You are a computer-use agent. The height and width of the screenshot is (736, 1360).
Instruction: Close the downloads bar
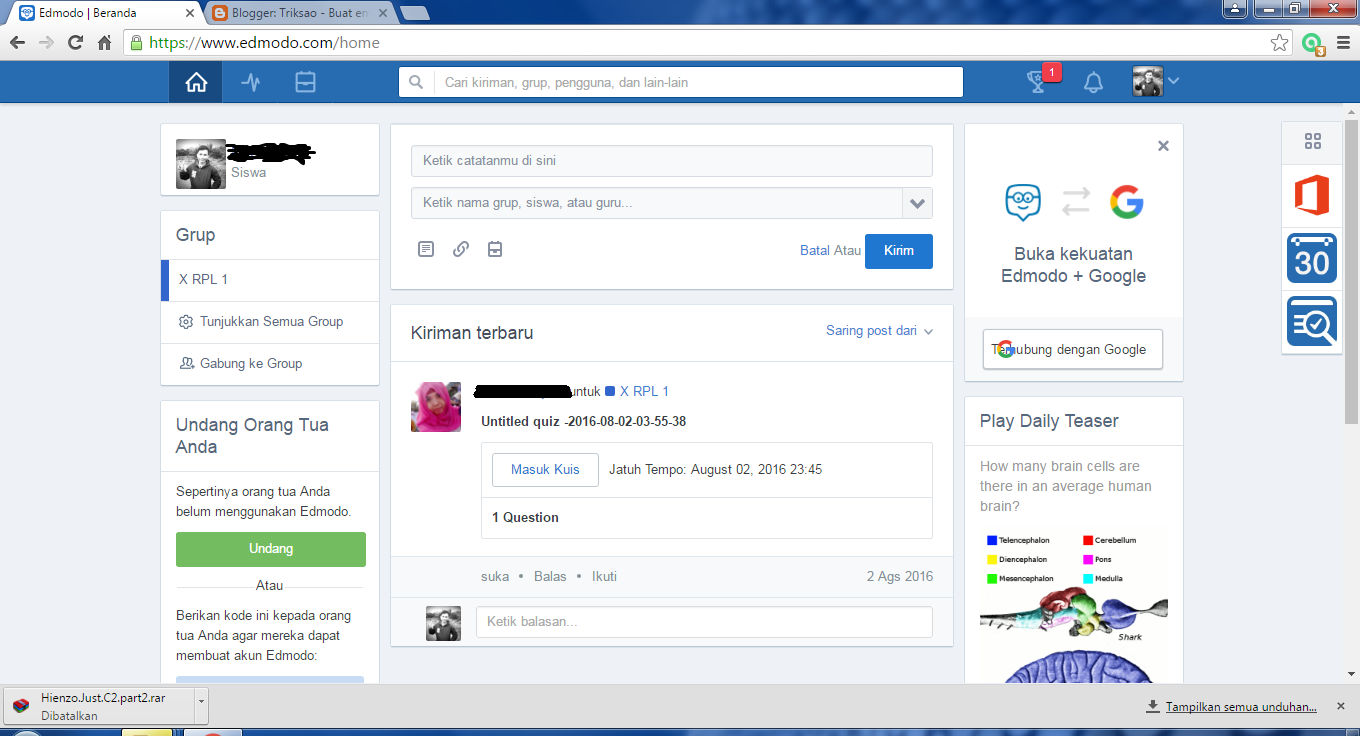1341,707
